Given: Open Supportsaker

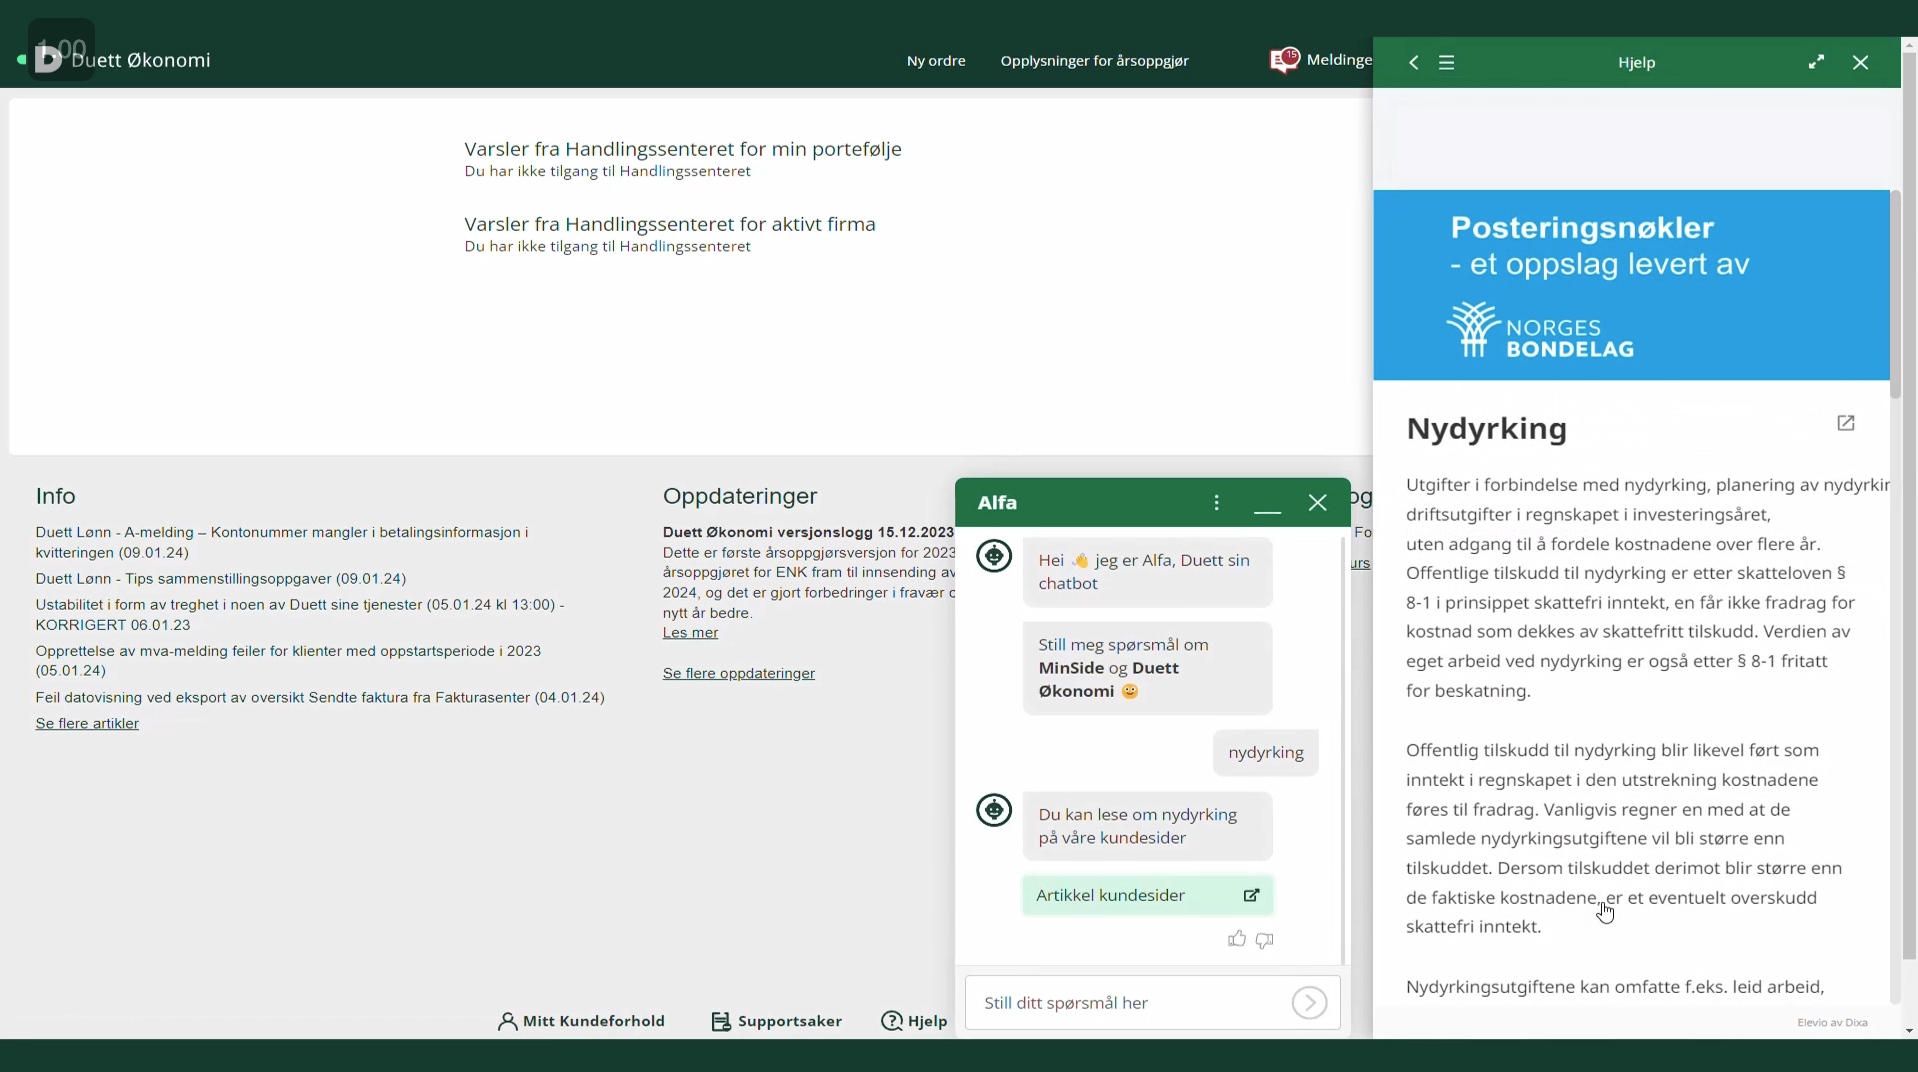Looking at the screenshot, I should pos(776,1021).
